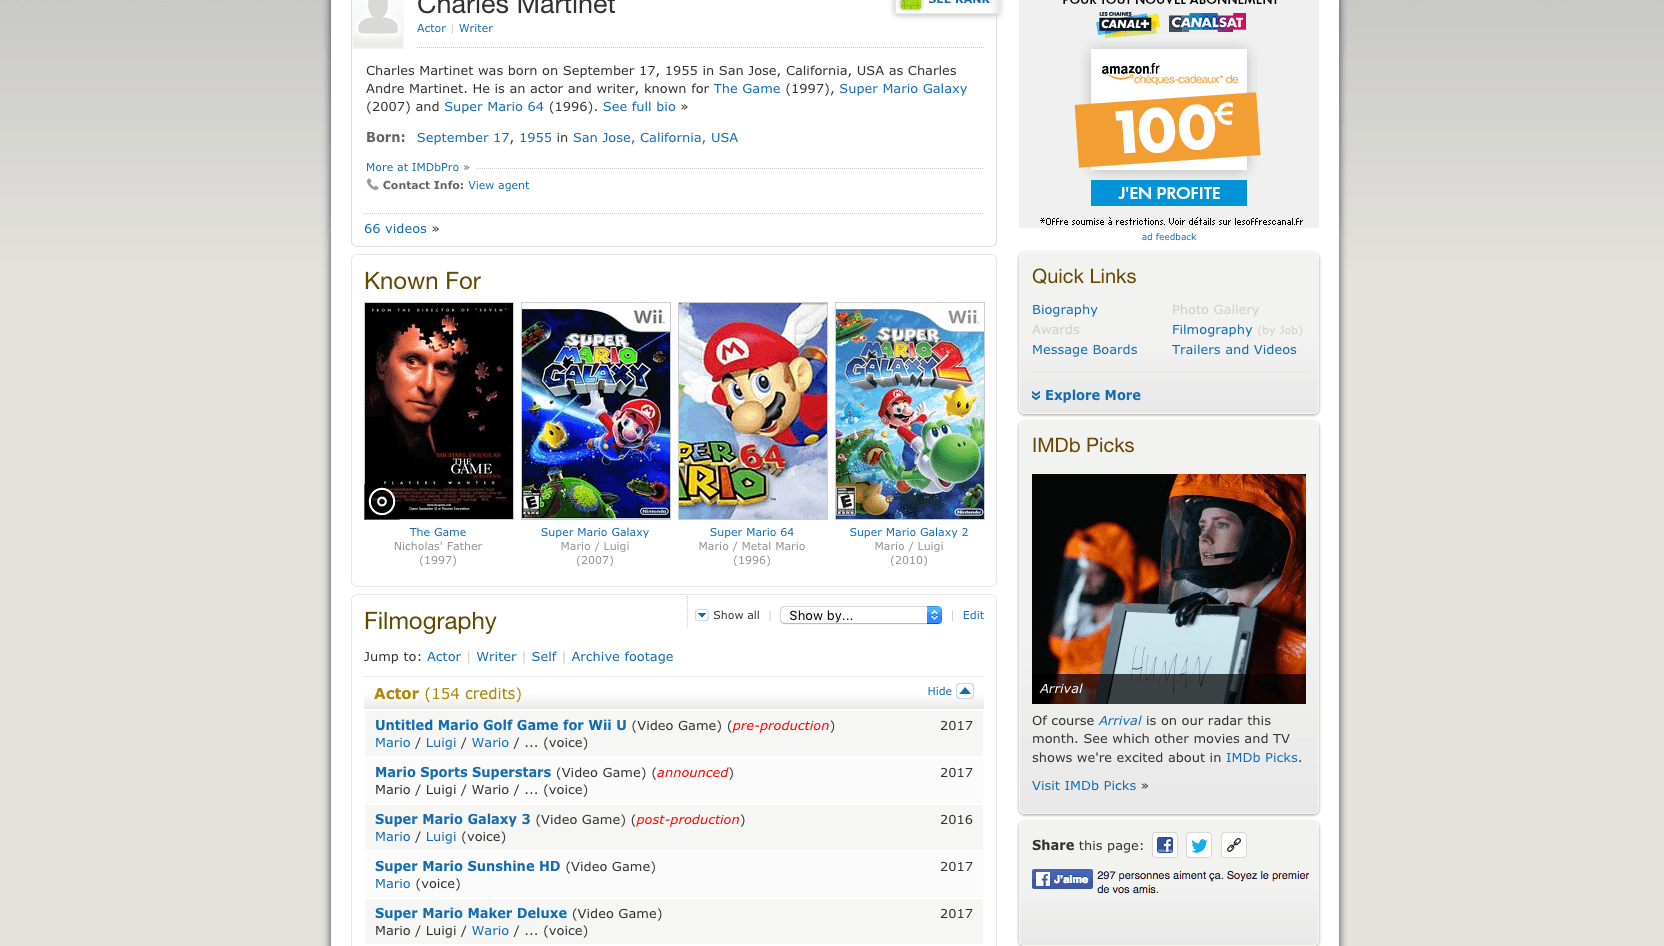
Task: Click the Facebook J'aime like button
Action: pos(1062,879)
